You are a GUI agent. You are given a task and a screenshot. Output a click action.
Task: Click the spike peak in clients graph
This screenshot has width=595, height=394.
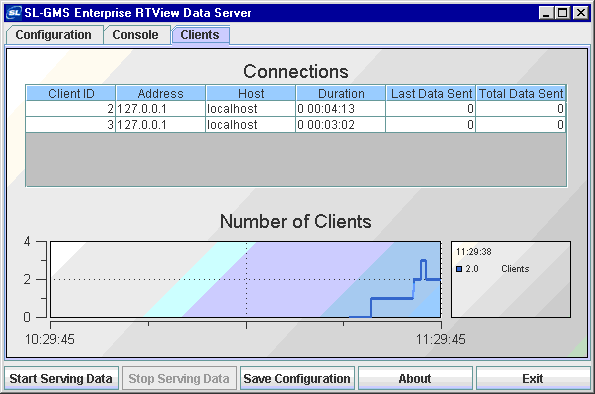[423, 260]
